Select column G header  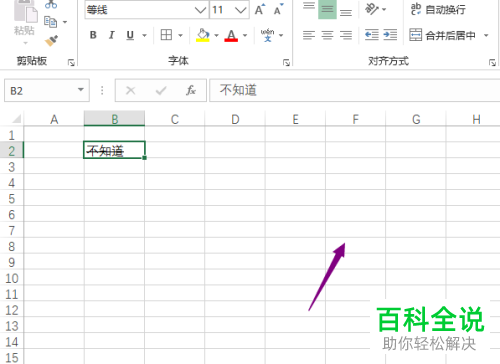tap(416, 119)
